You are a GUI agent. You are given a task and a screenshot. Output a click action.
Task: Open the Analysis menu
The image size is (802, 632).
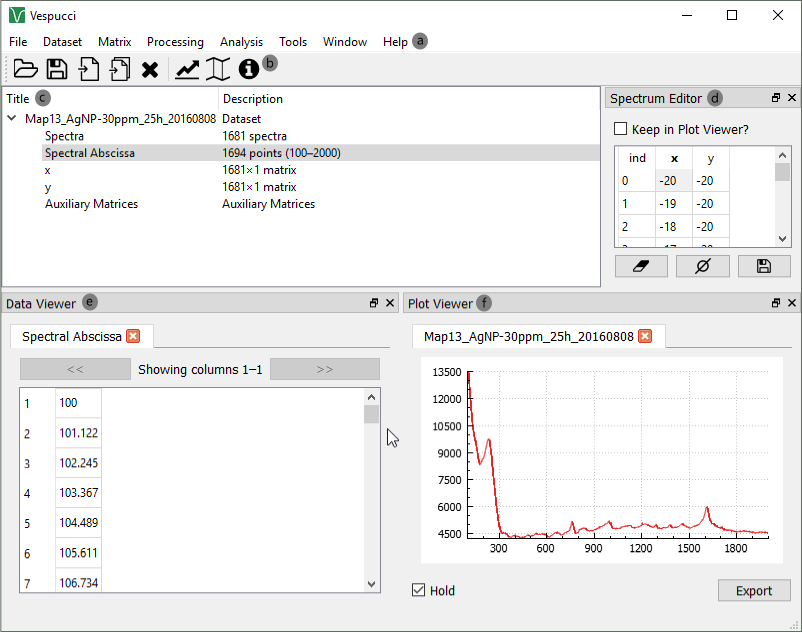point(241,42)
